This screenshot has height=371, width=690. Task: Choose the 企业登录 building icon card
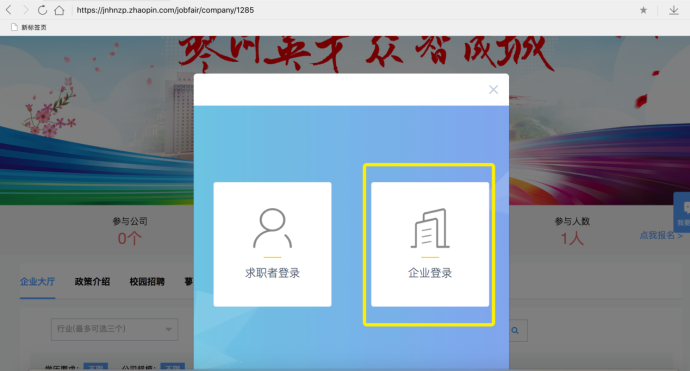click(430, 244)
